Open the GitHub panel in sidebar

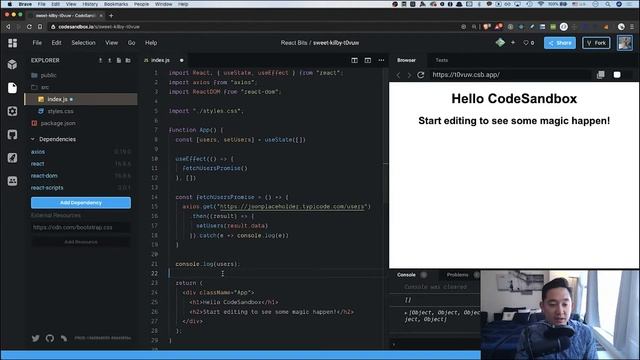click(x=12, y=134)
